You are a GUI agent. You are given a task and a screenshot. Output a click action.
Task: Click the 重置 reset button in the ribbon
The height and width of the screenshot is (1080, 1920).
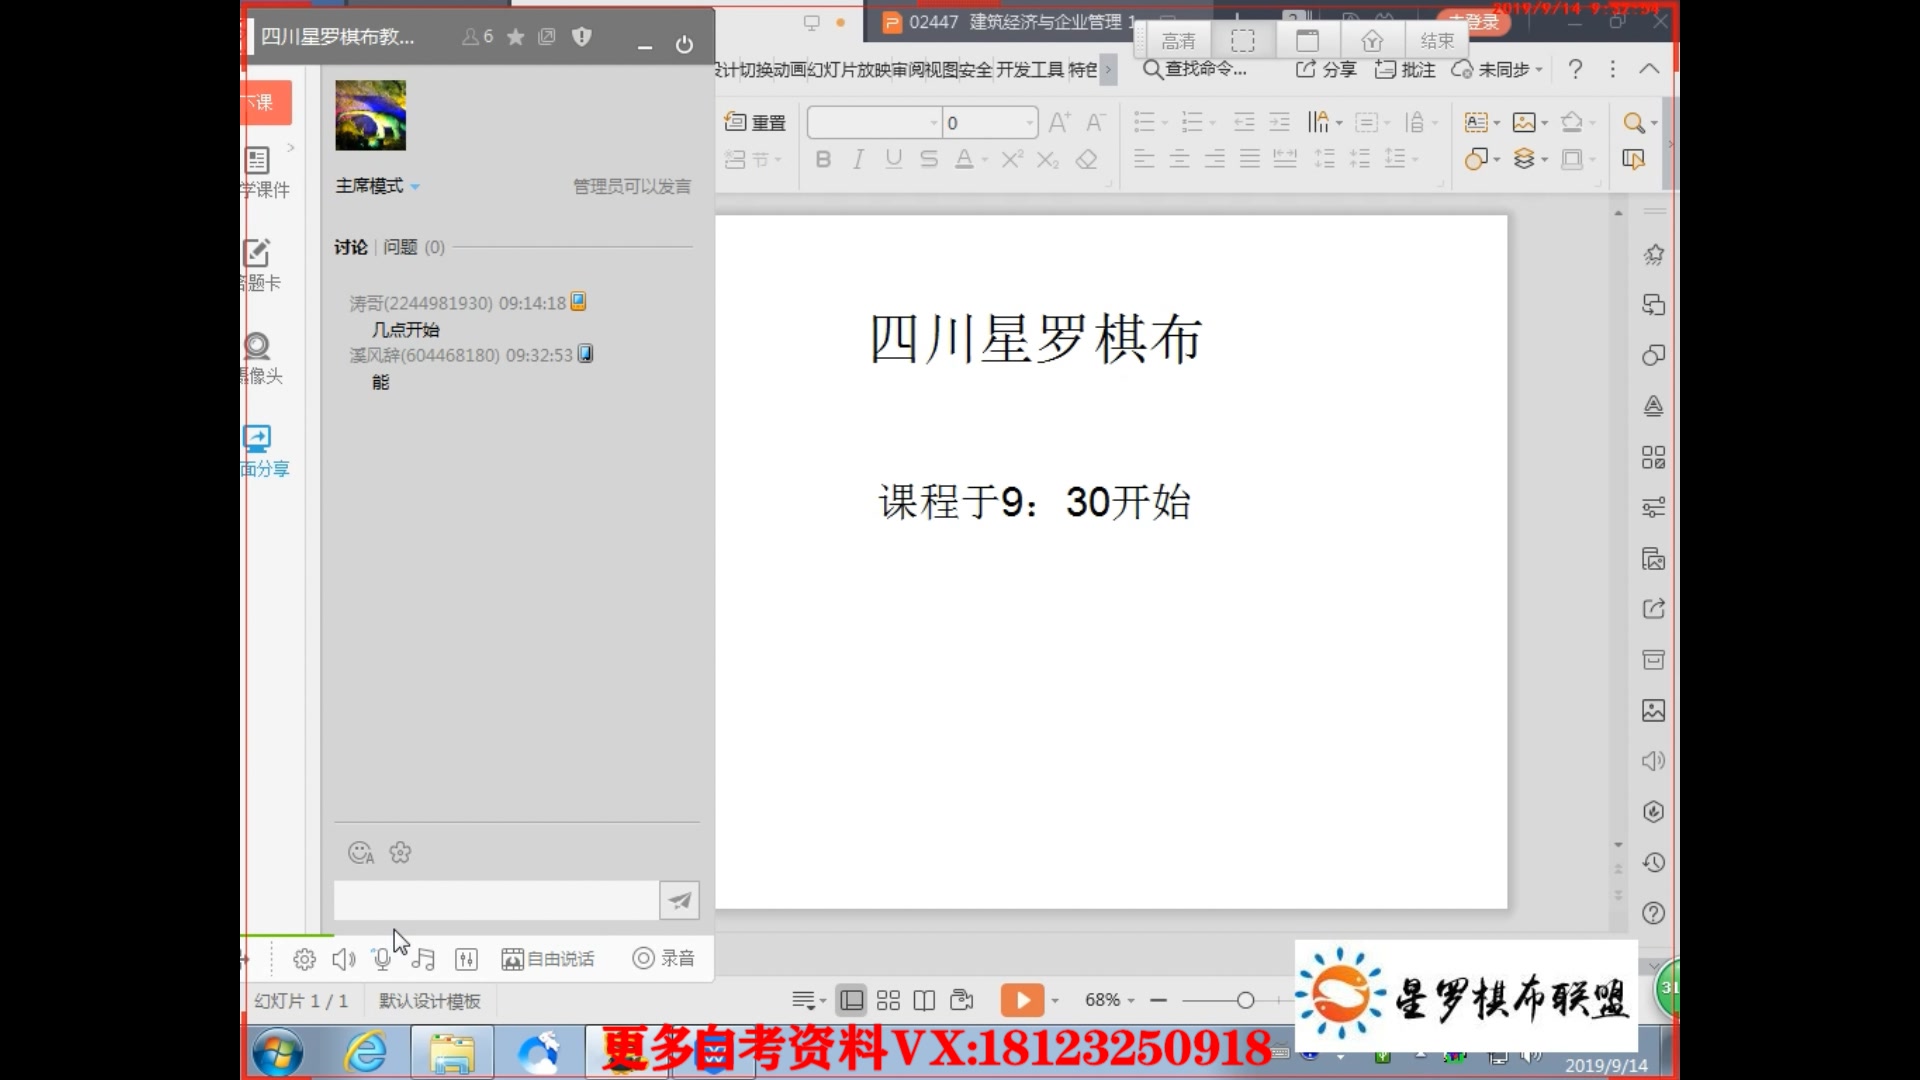755,121
